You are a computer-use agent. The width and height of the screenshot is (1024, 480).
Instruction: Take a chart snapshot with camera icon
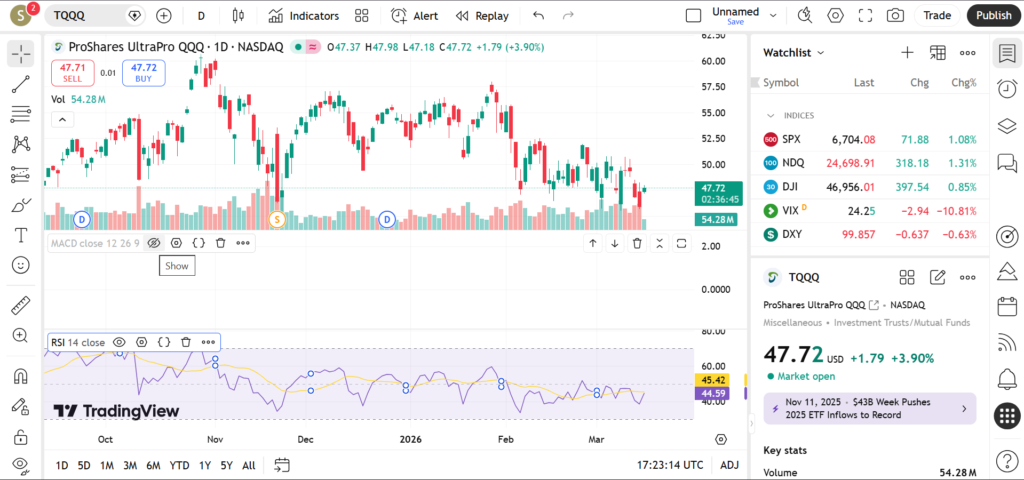coord(895,16)
